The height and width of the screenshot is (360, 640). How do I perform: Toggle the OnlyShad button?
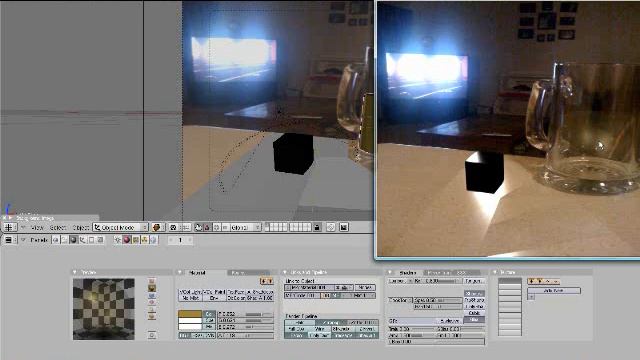(474, 307)
